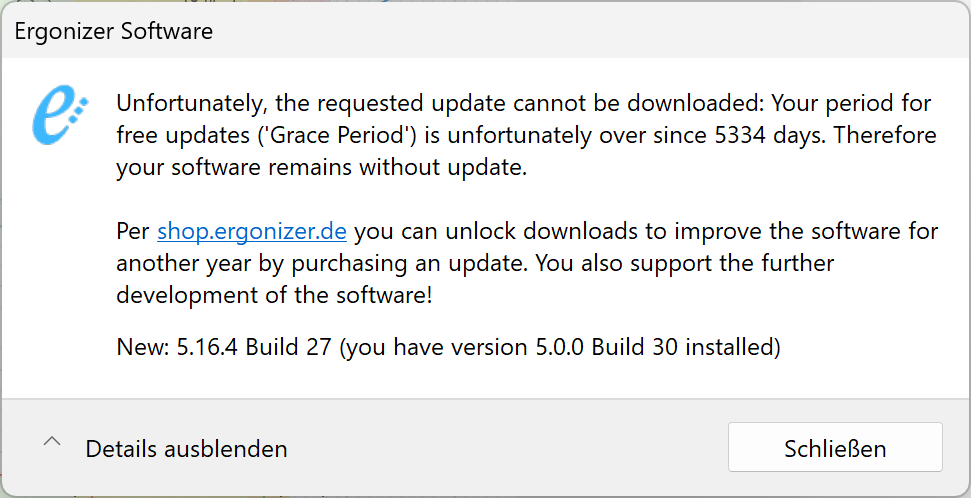Click 'another year by purchasing an update' text

pyautogui.click(x=323, y=263)
